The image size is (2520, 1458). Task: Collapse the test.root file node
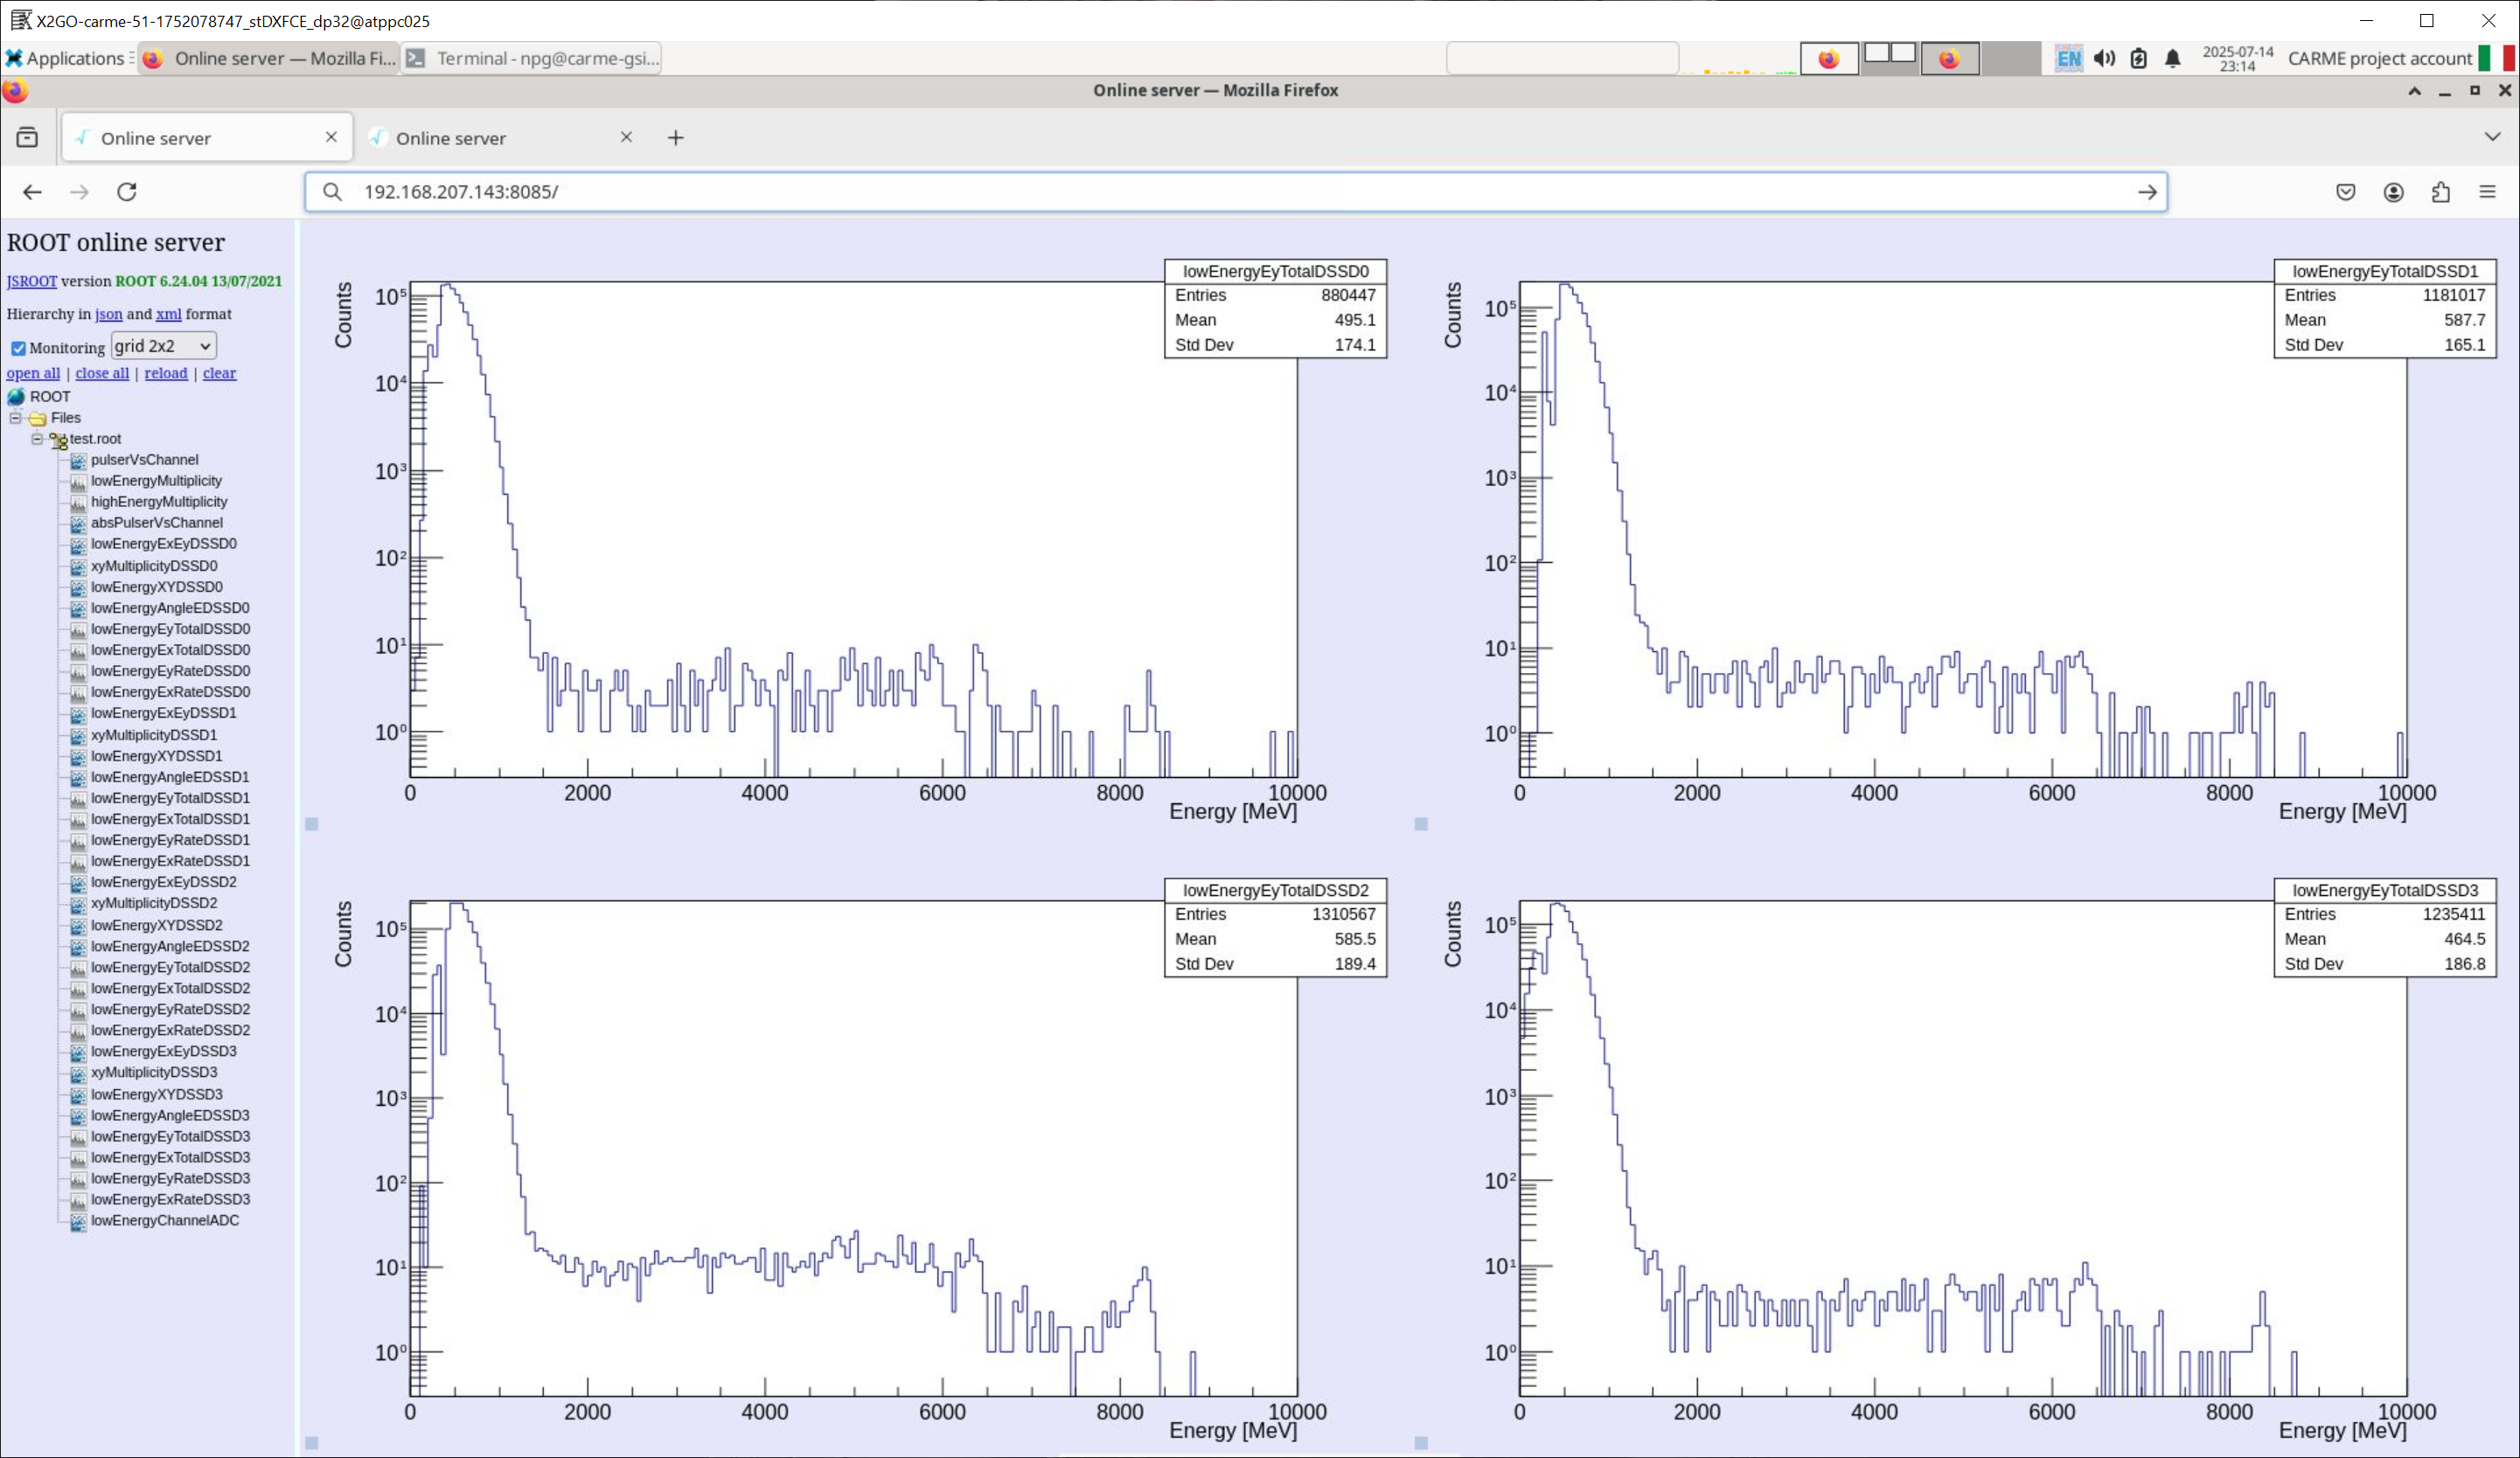(x=37, y=439)
